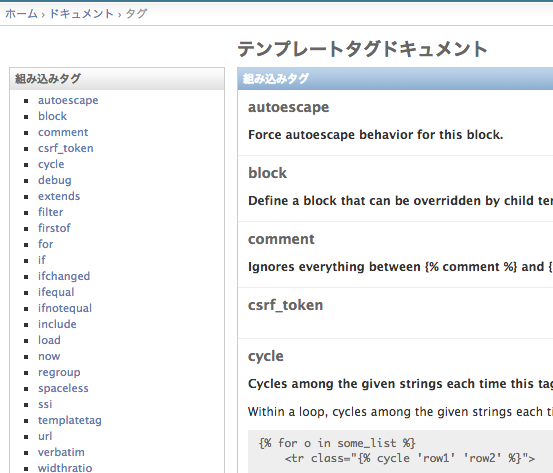Click the cycle link in sidebar
Image resolution: width=553 pixels, height=473 pixels.
point(51,164)
